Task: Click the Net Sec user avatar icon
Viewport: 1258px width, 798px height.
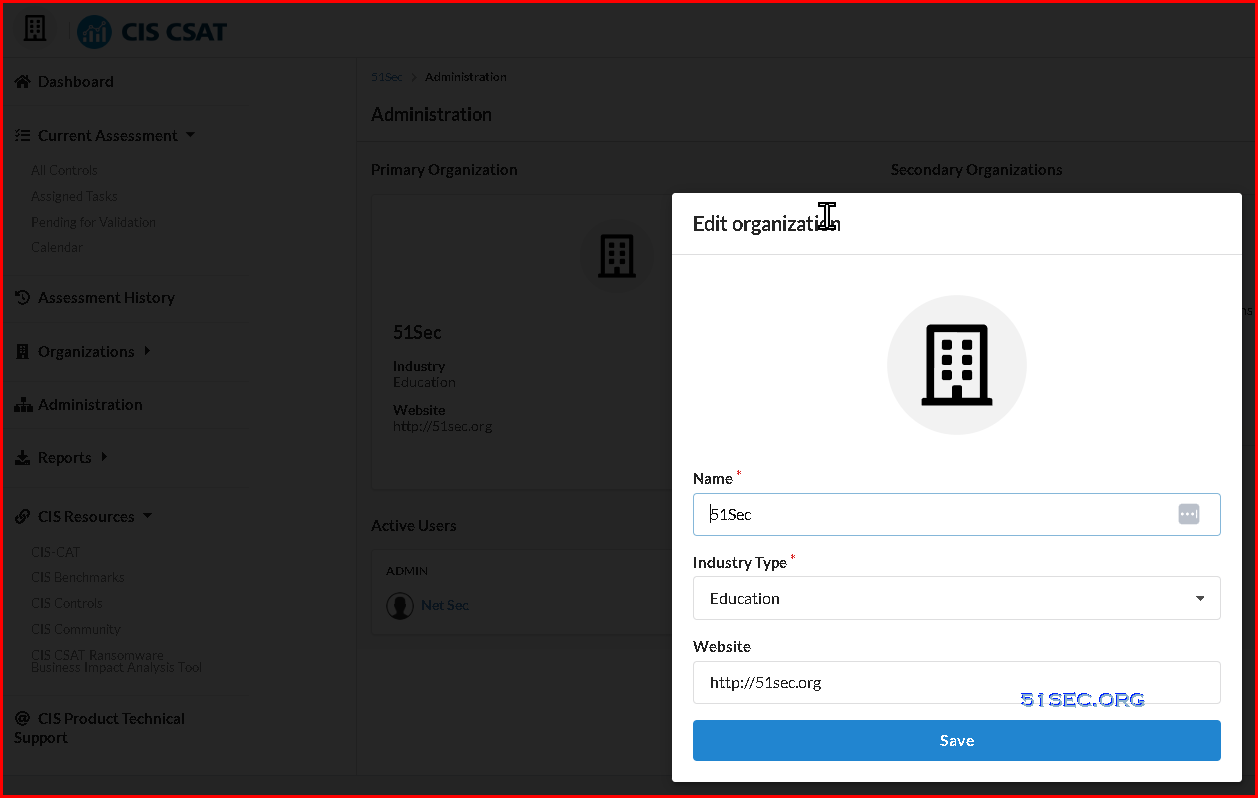Action: click(x=400, y=605)
